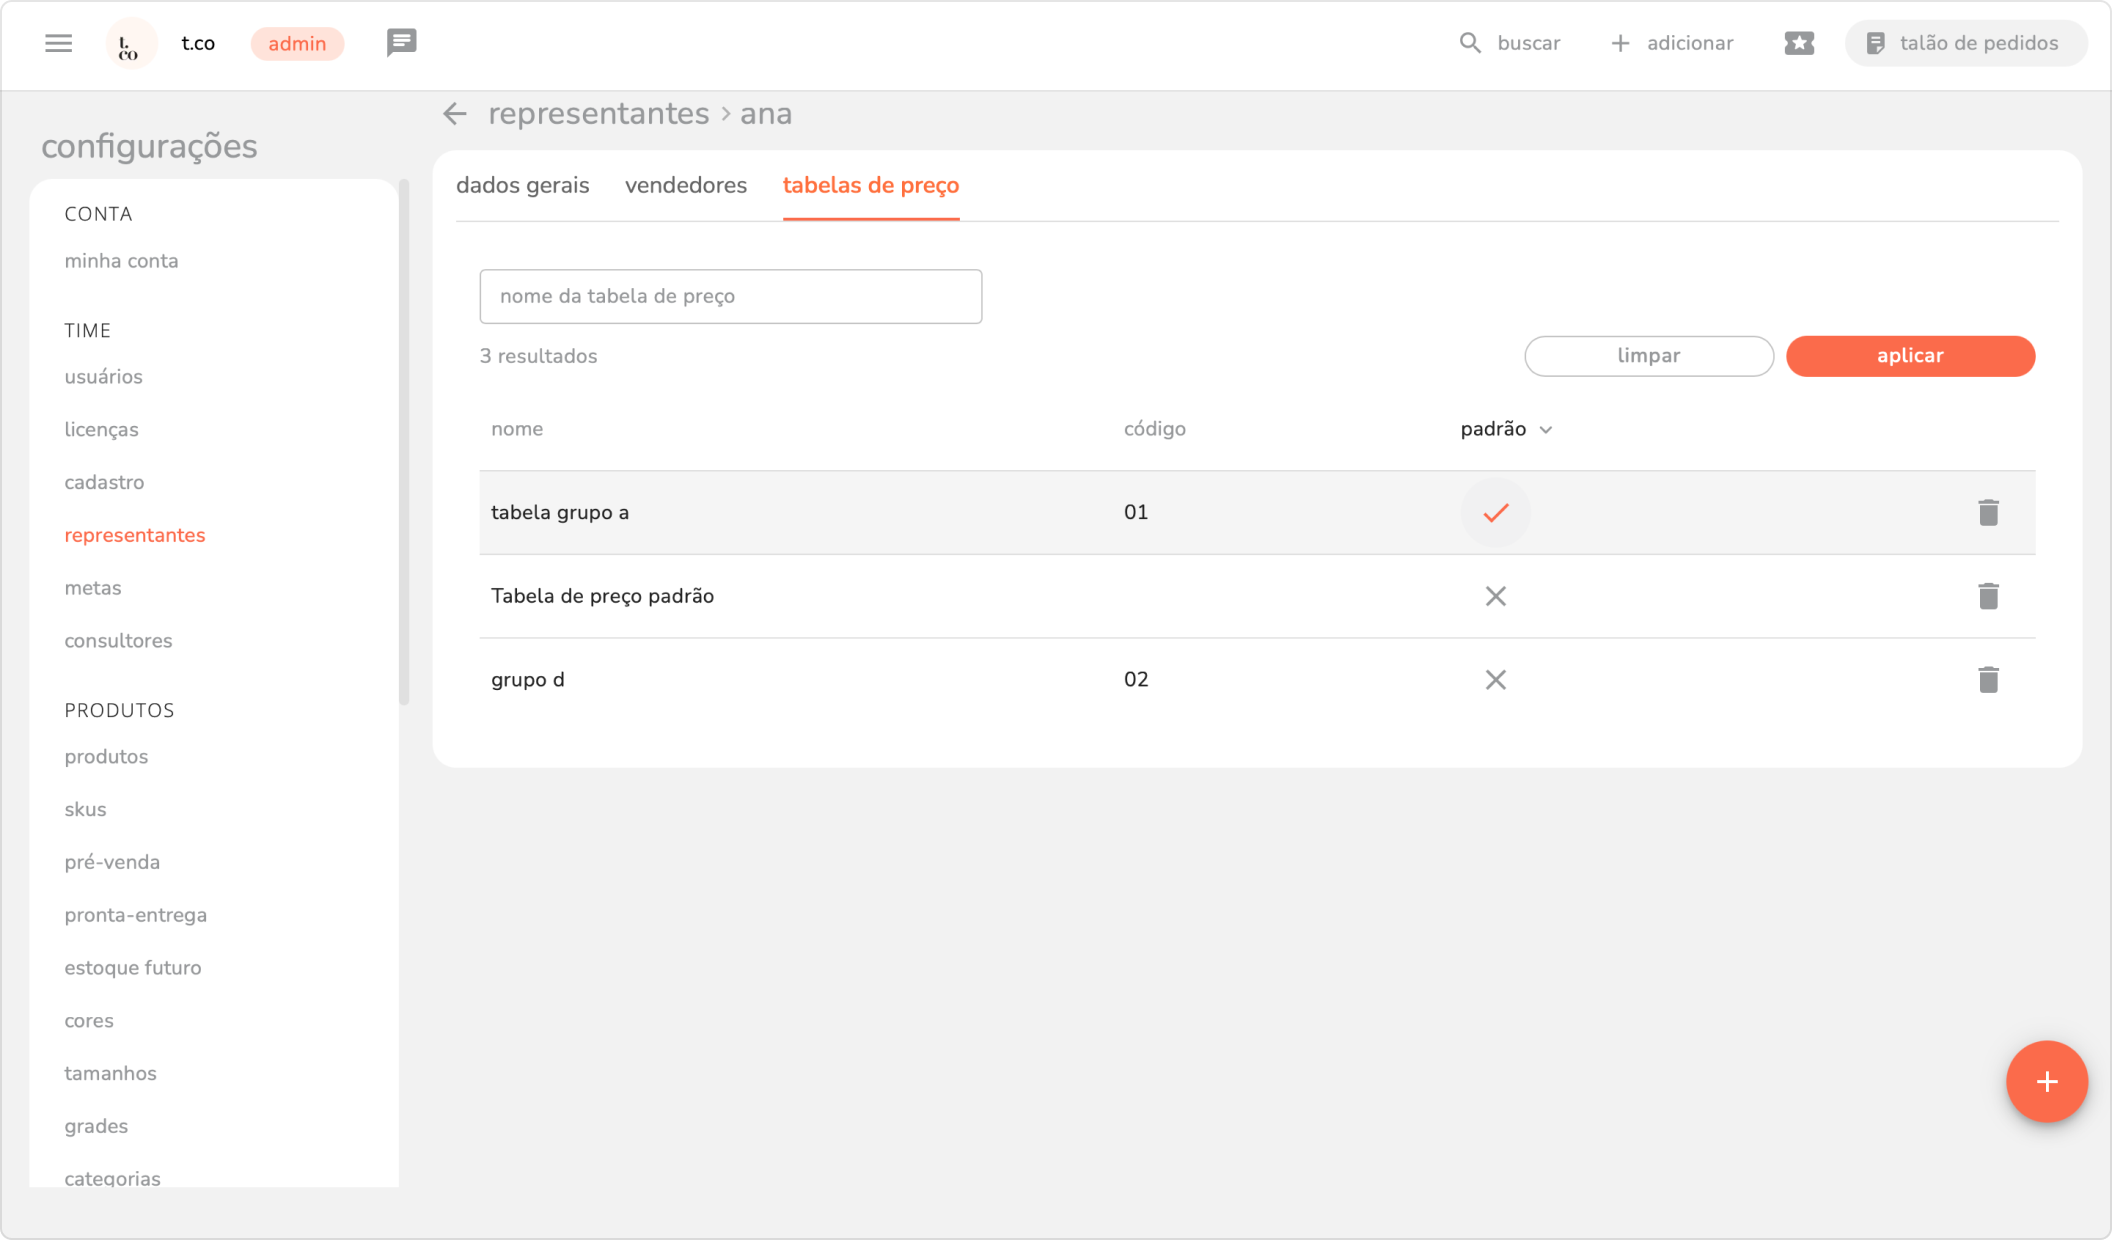Open the hamburger menu icon
Viewport: 2112px width, 1240px height.
(x=59, y=43)
